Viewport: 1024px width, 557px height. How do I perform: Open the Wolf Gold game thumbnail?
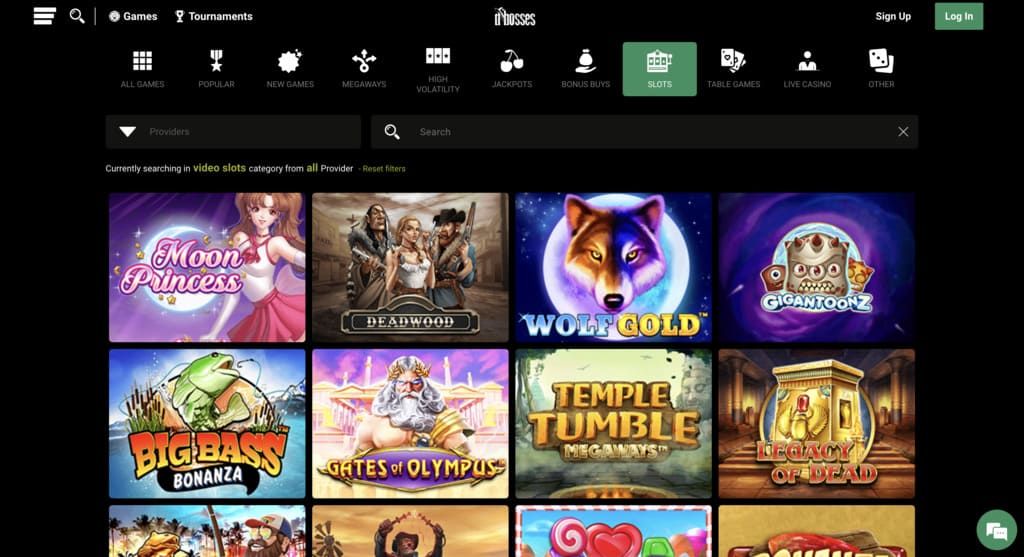pos(613,267)
